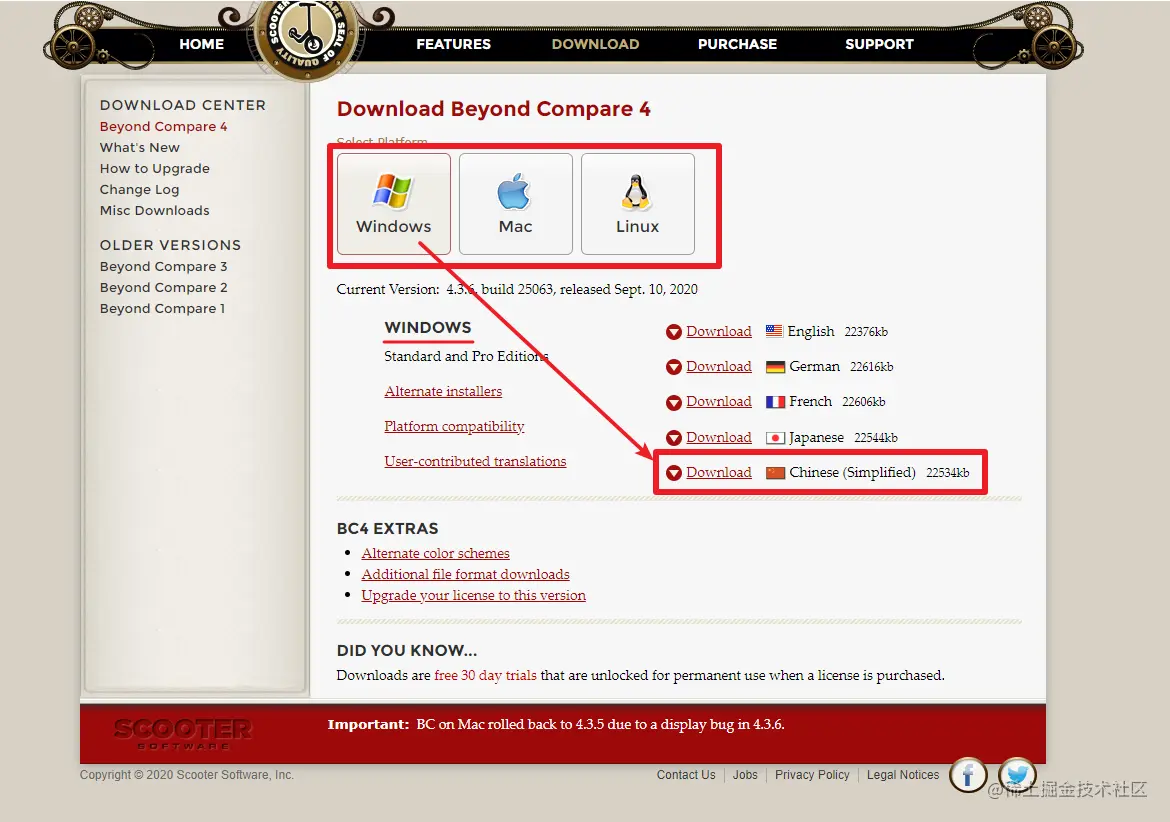Click the German flag icon
This screenshot has width=1170, height=822.
[775, 366]
